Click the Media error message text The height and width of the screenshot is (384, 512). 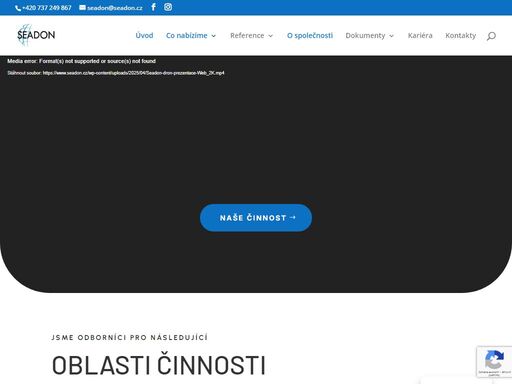point(81,61)
